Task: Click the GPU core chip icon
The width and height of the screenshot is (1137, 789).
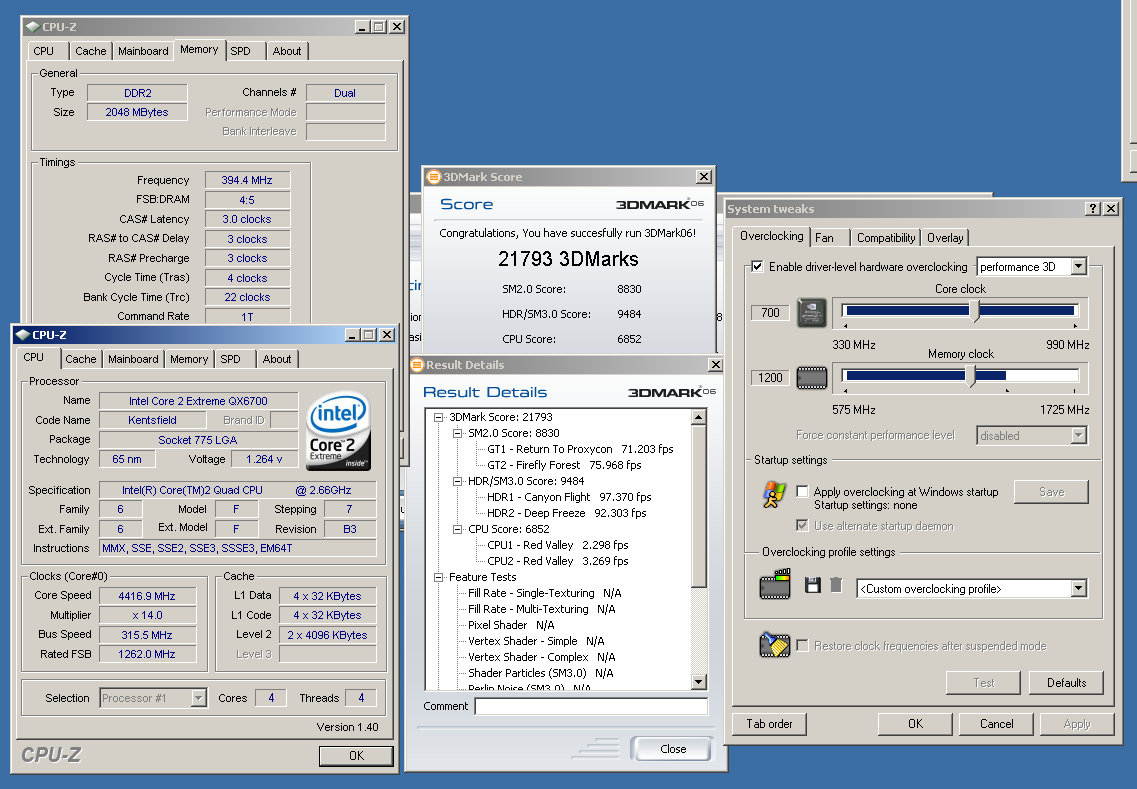Action: (x=811, y=313)
